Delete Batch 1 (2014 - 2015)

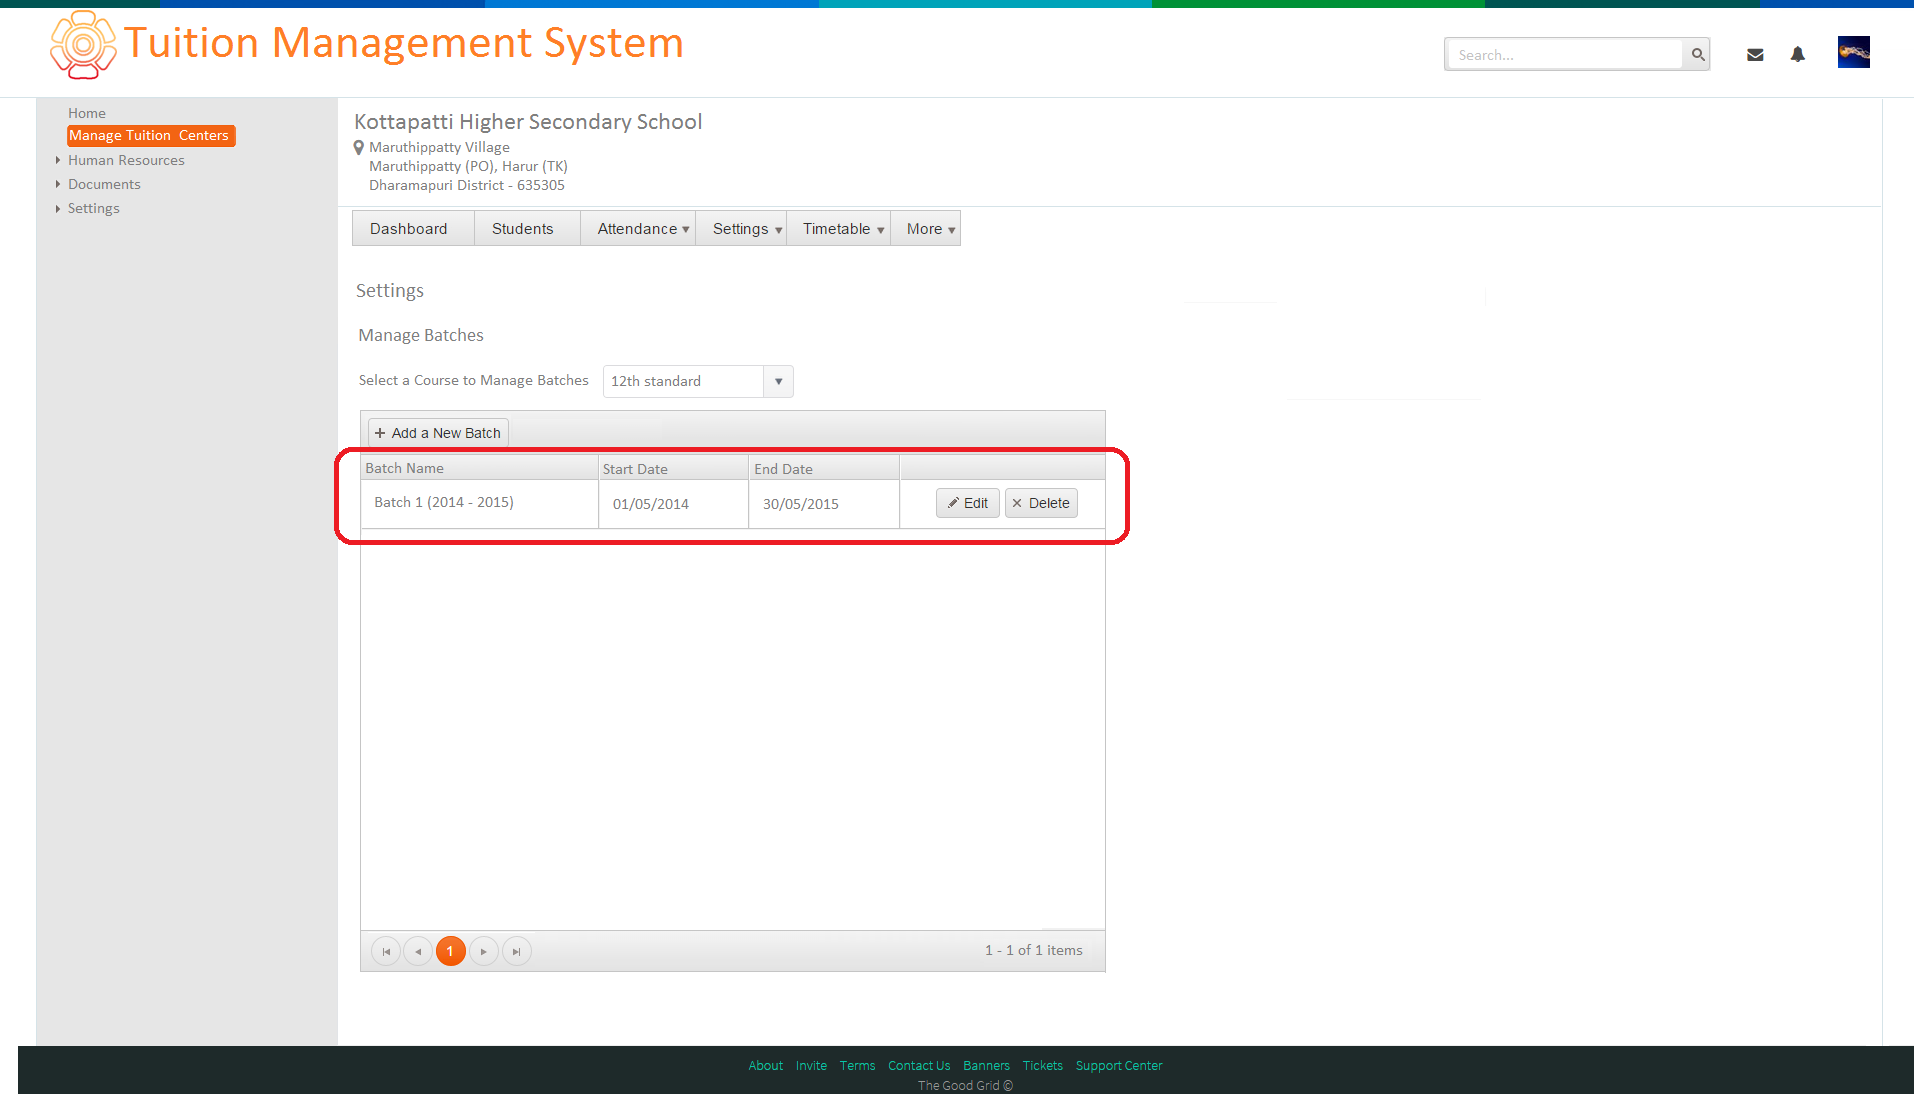(1041, 503)
